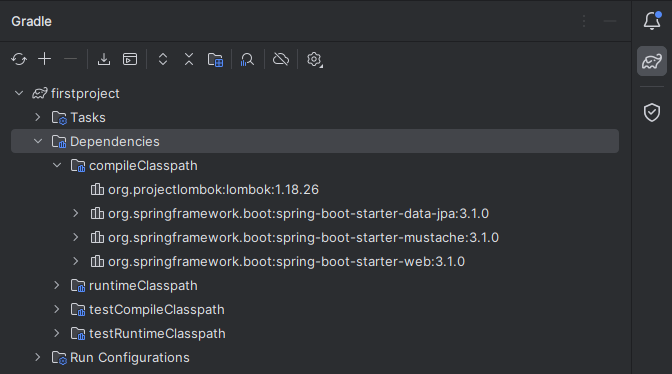Image resolution: width=672 pixels, height=374 pixels.
Task: Click the Gradle panel title
Action: (31, 21)
